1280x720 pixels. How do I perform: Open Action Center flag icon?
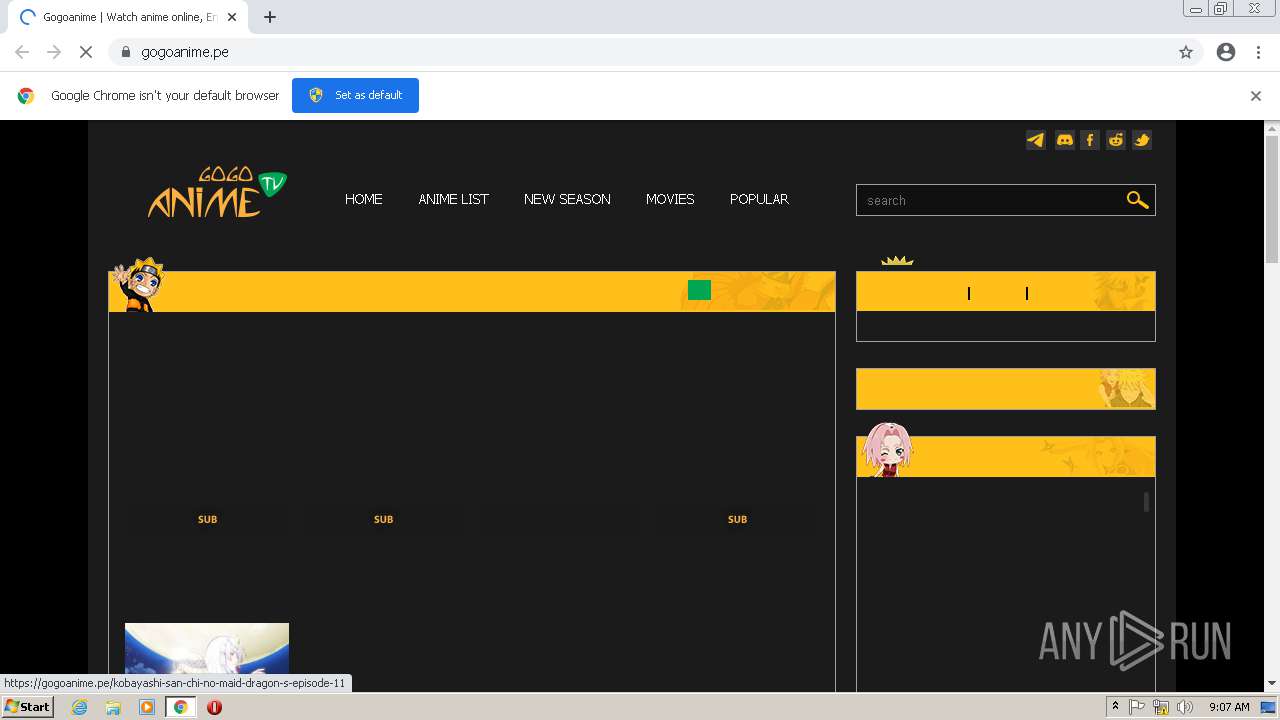[1137, 707]
